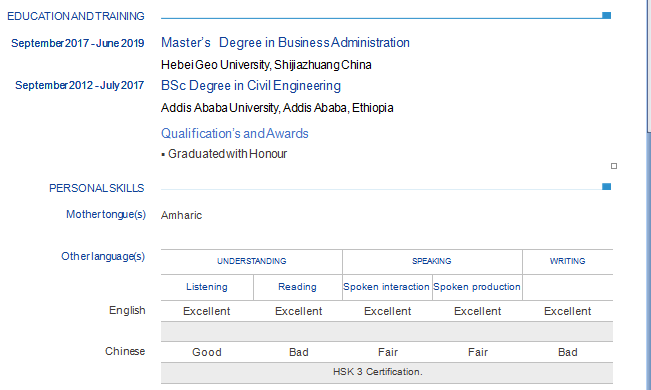
Task: Click the UNDERSTANDING table header cell
Action: (x=252, y=261)
